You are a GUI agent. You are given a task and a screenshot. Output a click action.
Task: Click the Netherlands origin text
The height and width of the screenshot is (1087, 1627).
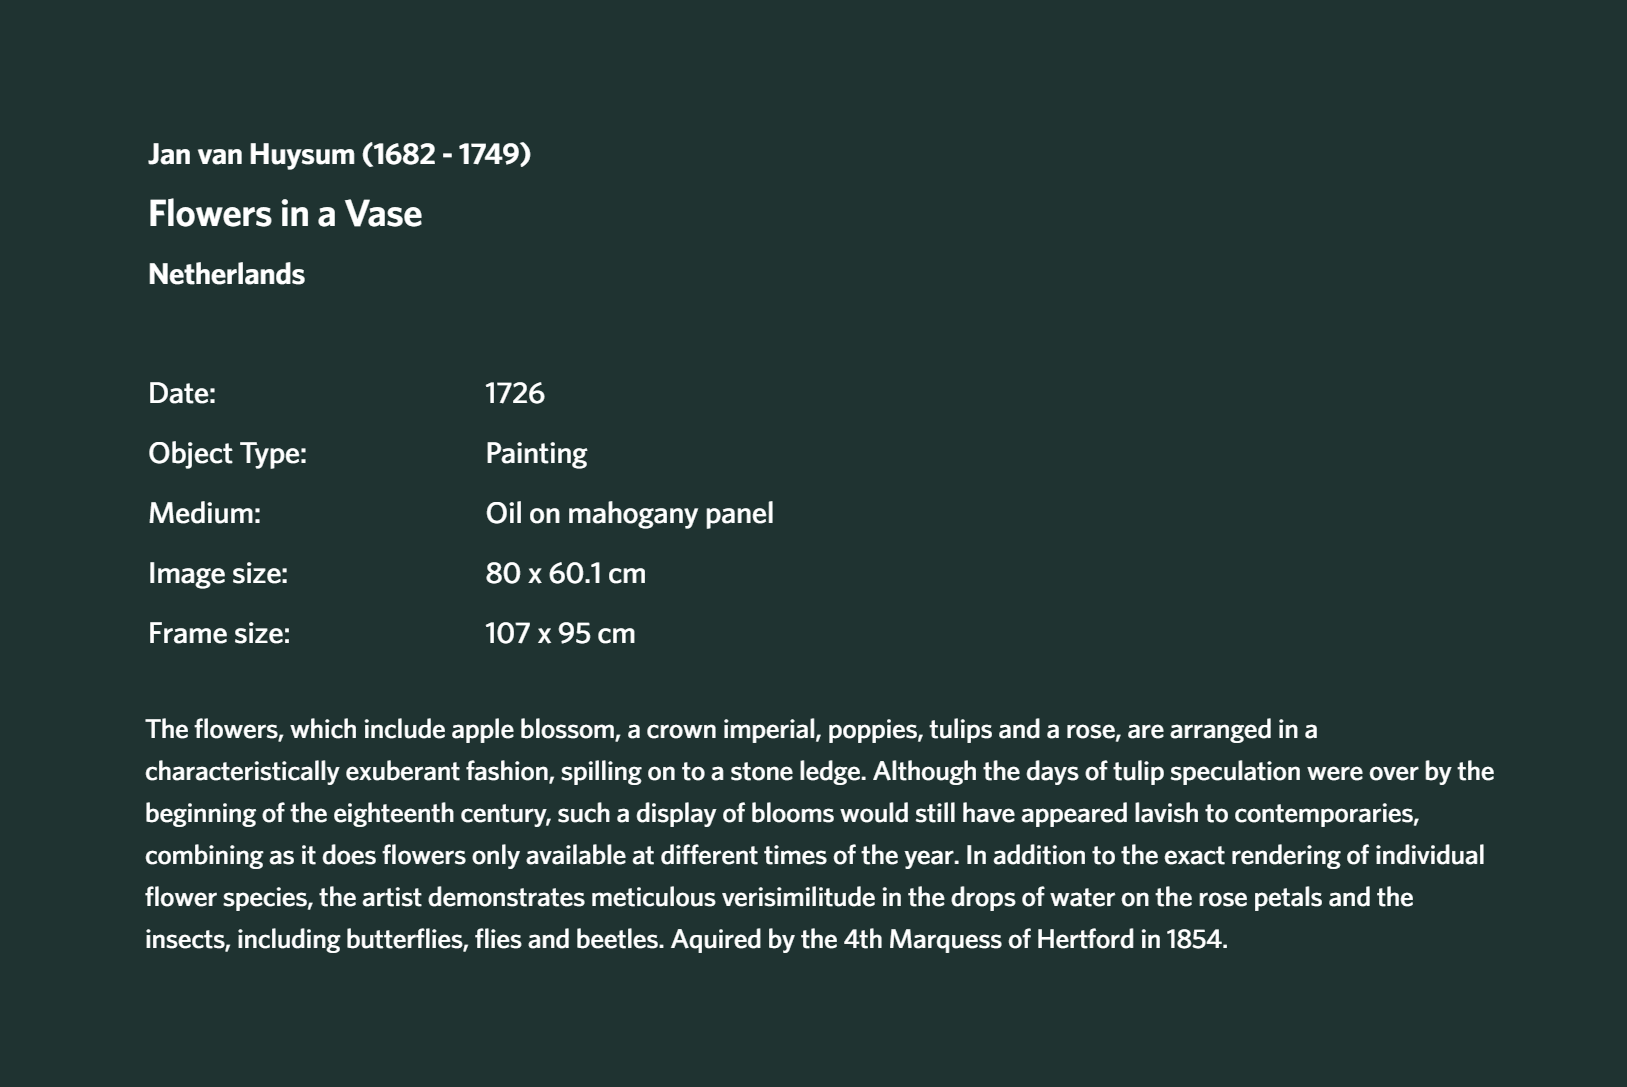[x=226, y=274]
